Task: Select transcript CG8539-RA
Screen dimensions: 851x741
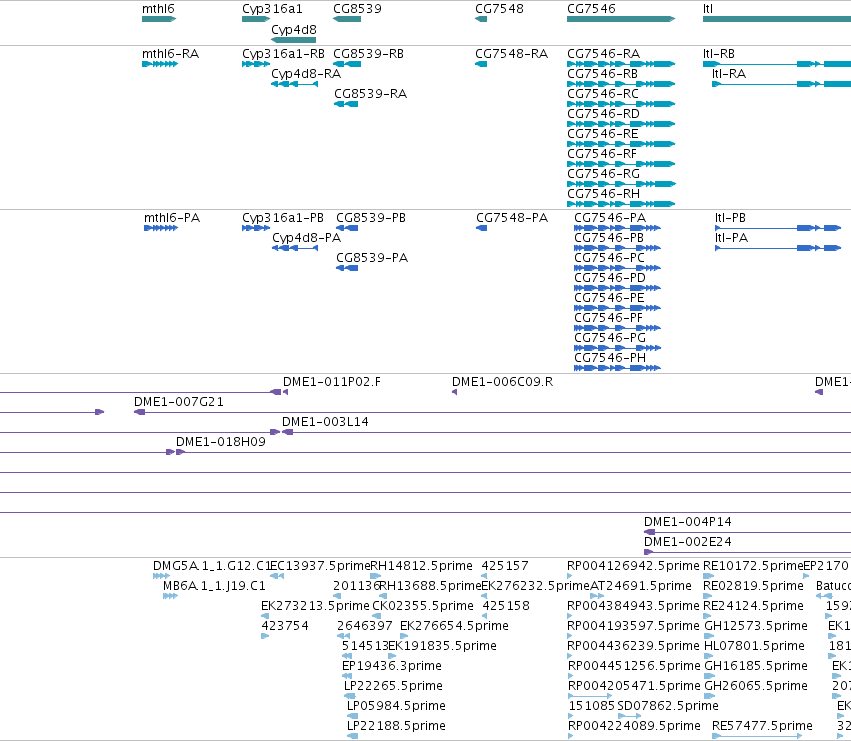Action: pos(346,104)
